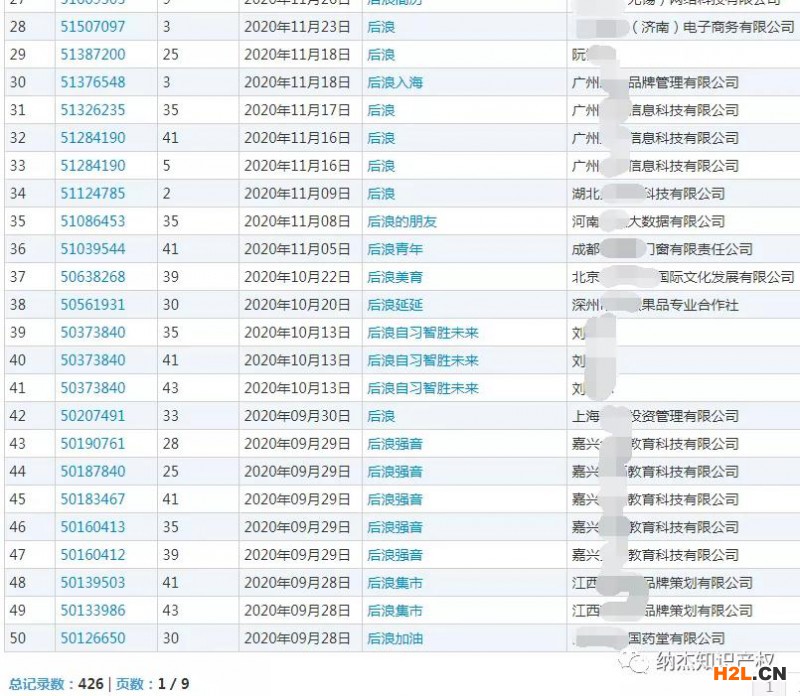Click trademark name 后浪入海
This screenshot has width=800, height=696.
pyautogui.click(x=395, y=82)
